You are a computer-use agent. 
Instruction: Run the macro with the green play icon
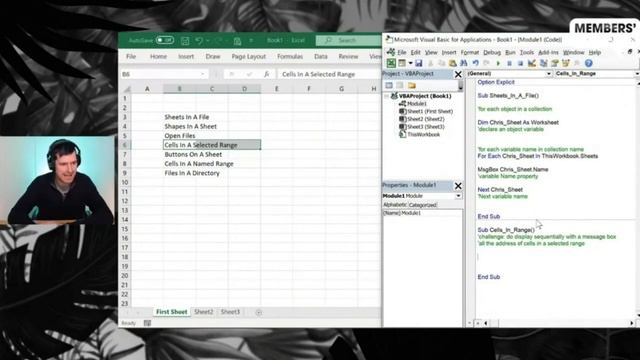pyautogui.click(x=498, y=63)
